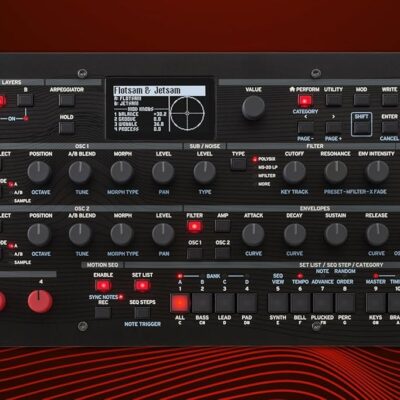Click OSC 2 Position knob
Screen dimensions: 400x400
(x=39, y=234)
